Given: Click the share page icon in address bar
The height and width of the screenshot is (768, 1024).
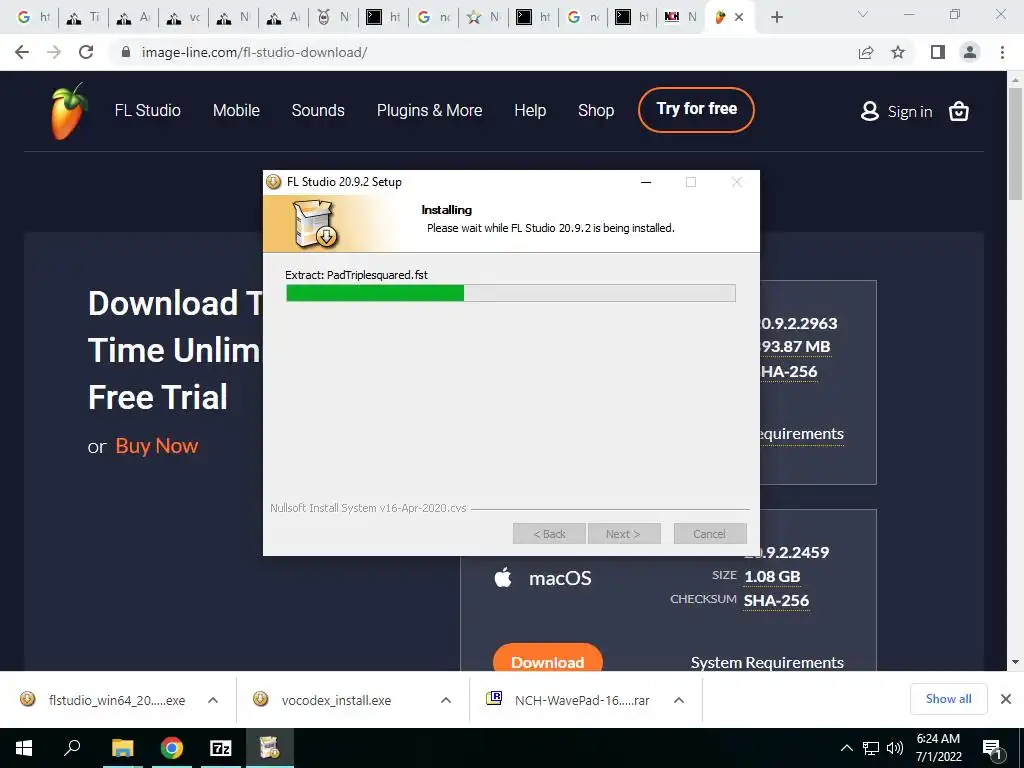Looking at the screenshot, I should click(866, 52).
